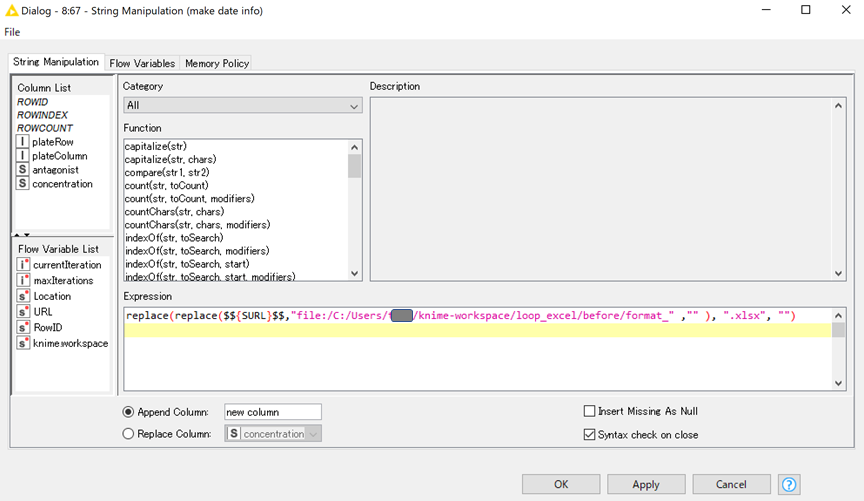Click the Cancel button
864x501 pixels.
point(731,484)
